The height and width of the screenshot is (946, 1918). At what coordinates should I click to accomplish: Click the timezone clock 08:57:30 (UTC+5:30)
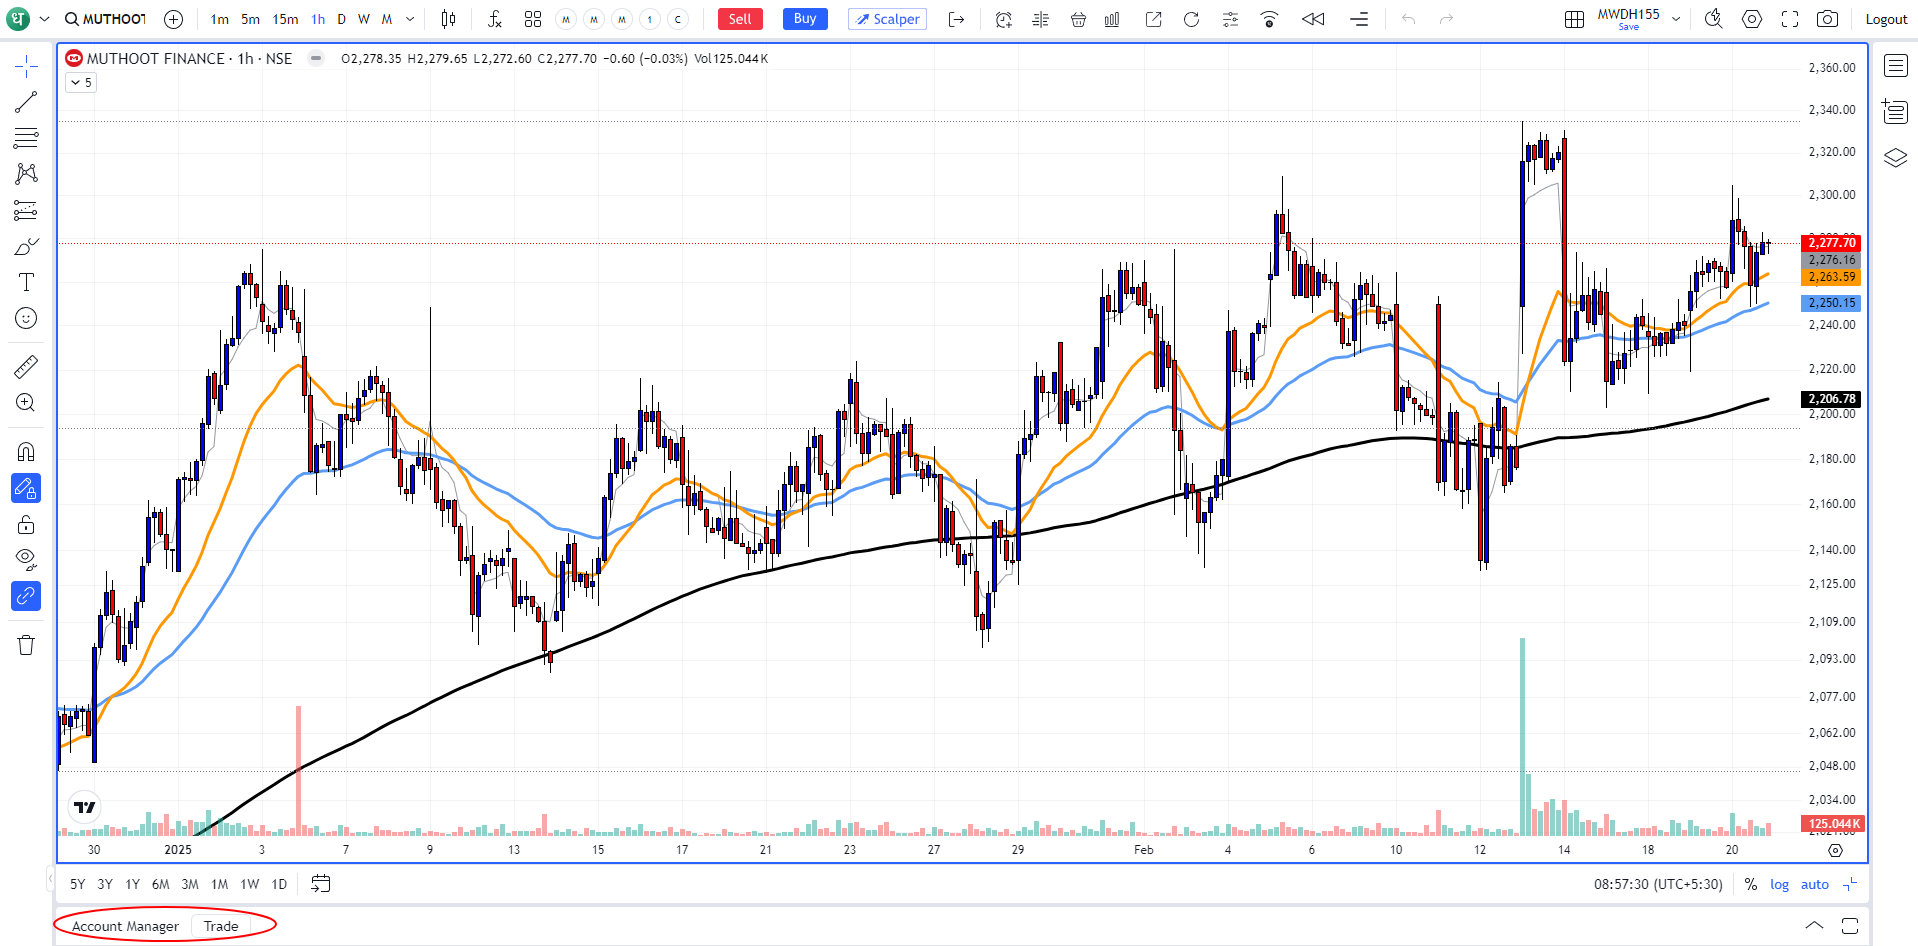(x=1658, y=884)
